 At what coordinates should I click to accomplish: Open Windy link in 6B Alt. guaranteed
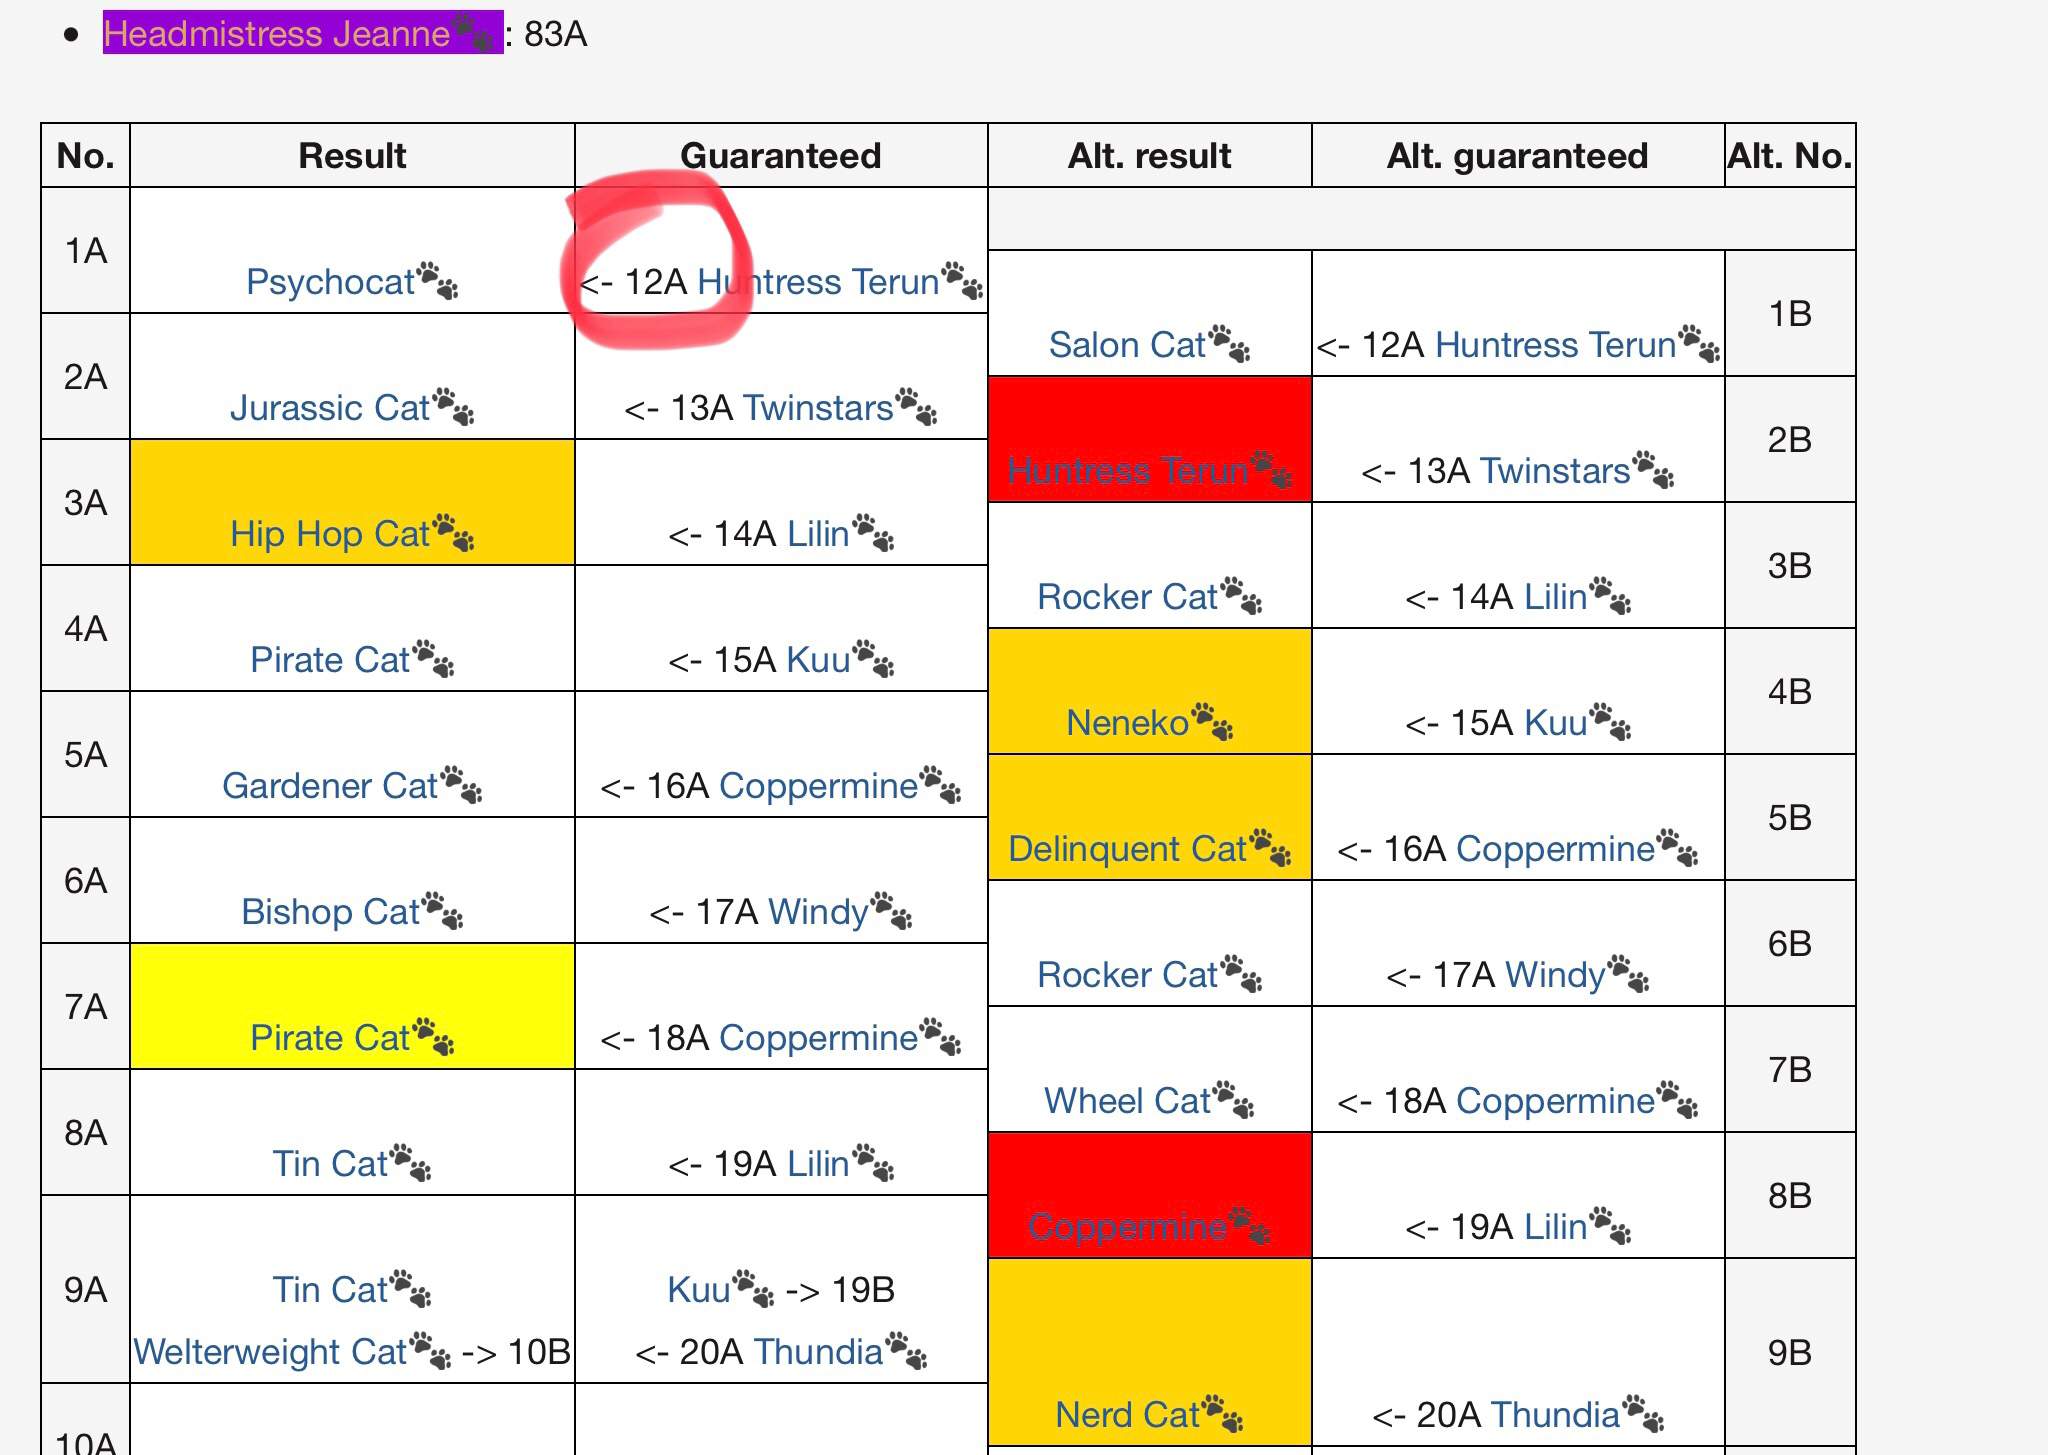[1555, 975]
